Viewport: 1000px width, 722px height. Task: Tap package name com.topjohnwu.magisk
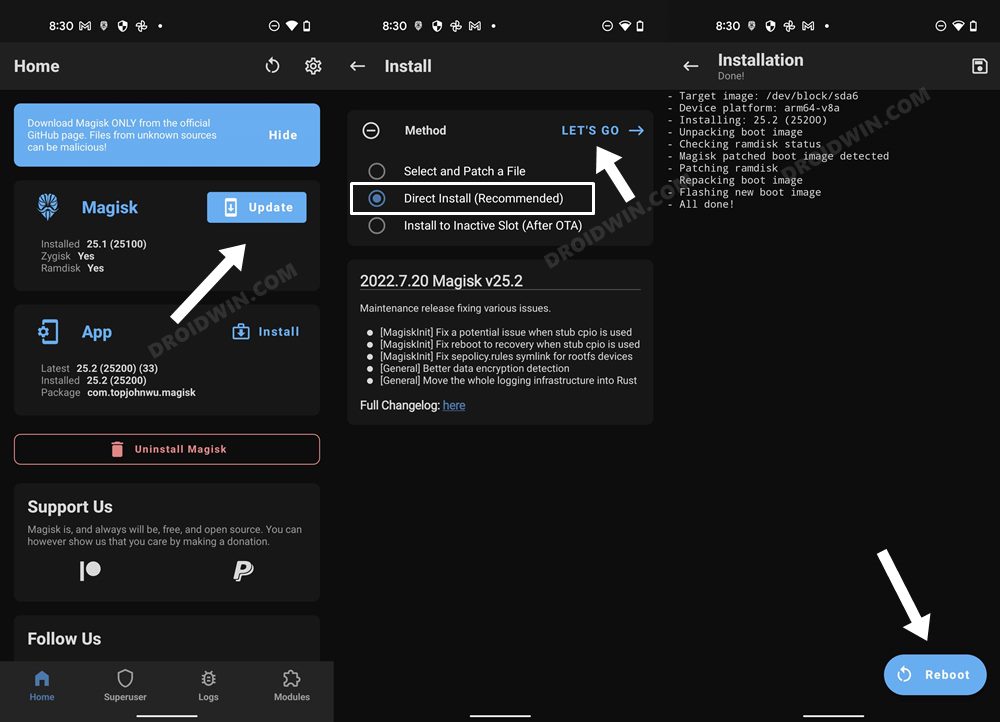142,392
